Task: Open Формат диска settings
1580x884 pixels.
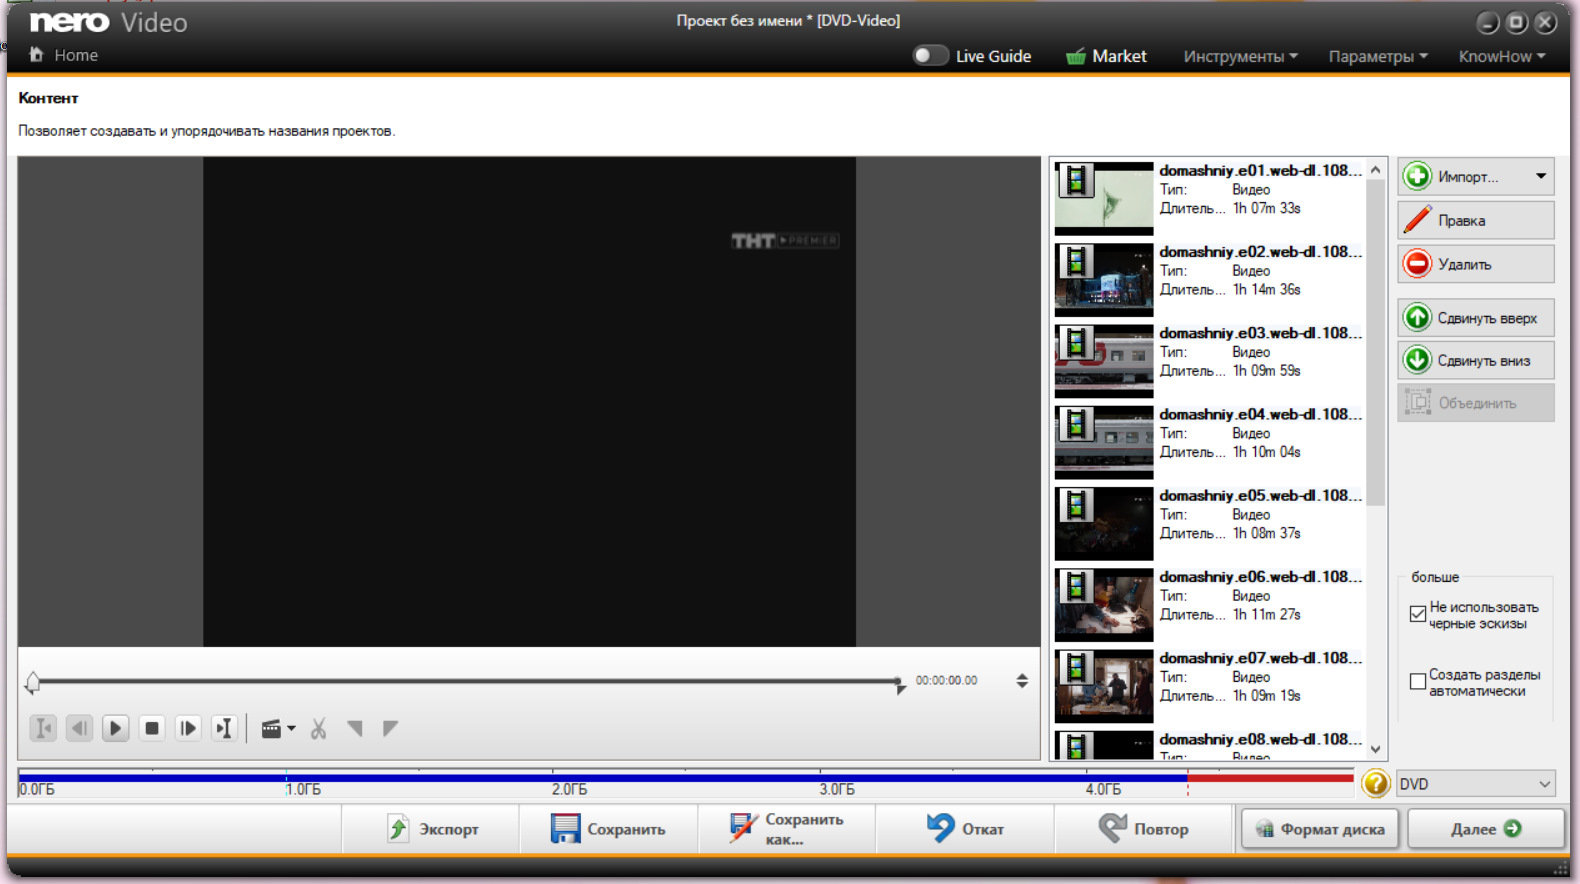Action: pos(1320,829)
